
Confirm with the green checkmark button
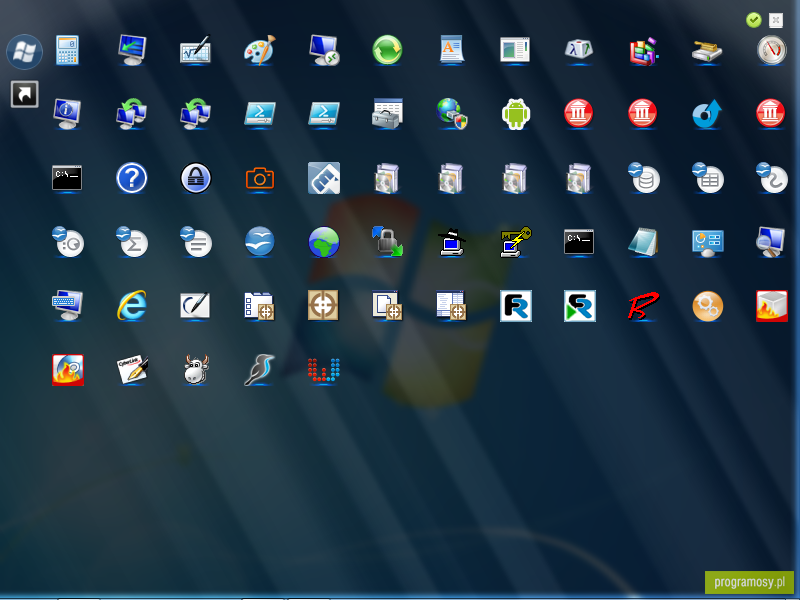pos(754,20)
